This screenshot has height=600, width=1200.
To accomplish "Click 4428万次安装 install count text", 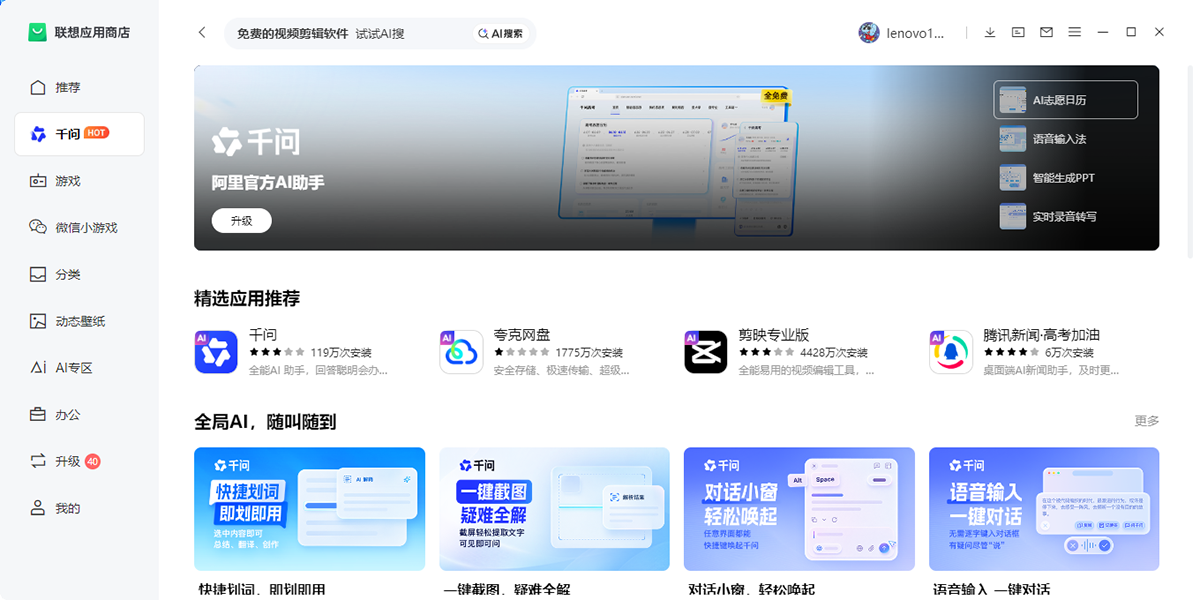I will click(x=834, y=353).
